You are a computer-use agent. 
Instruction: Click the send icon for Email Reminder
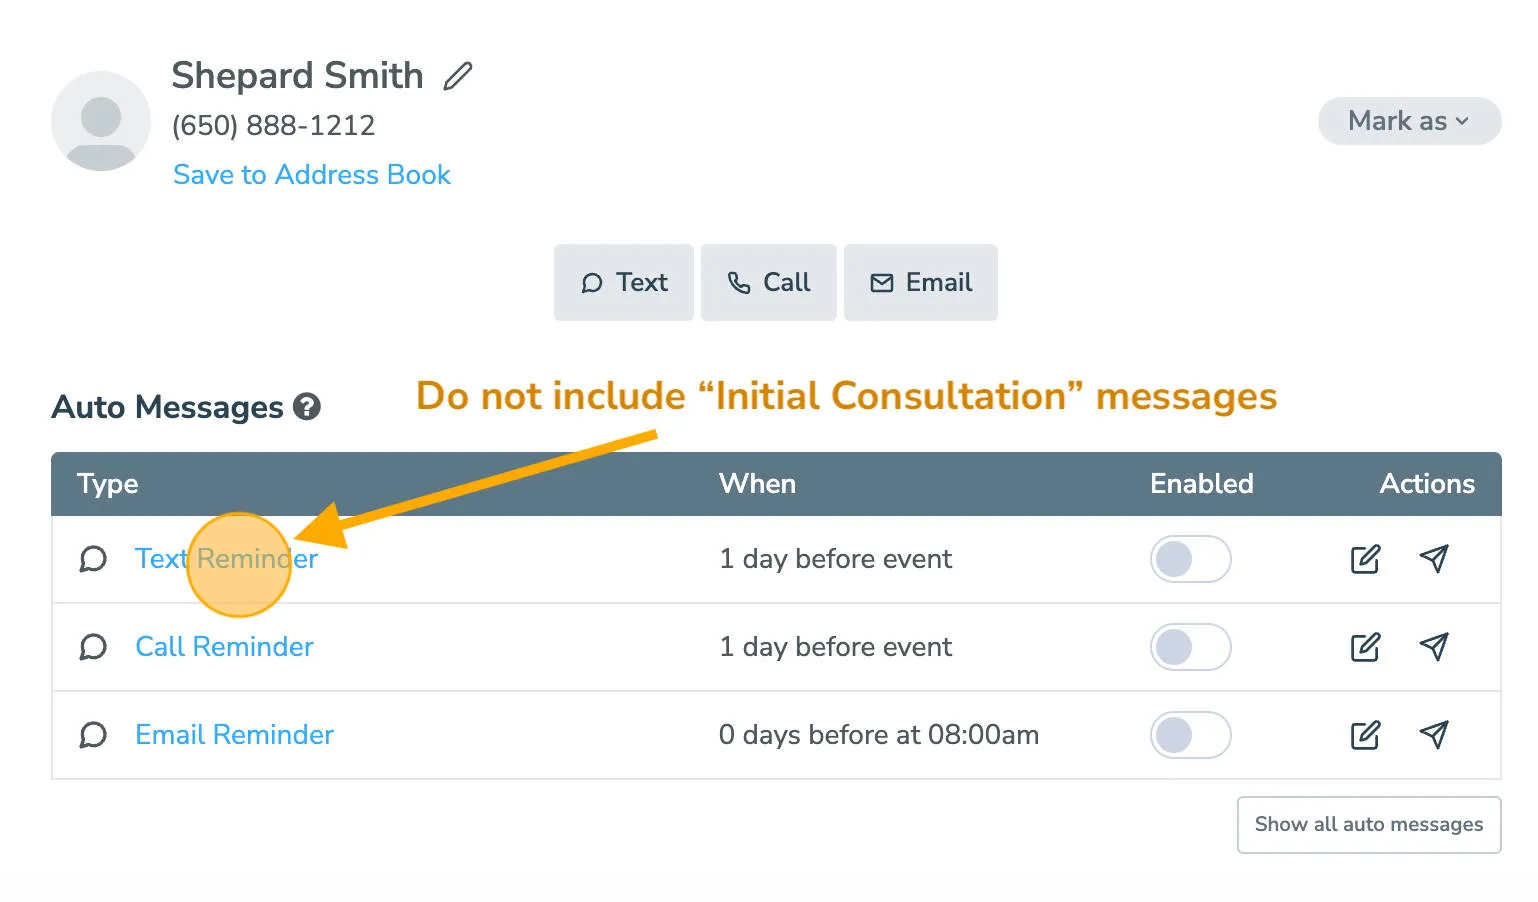point(1434,735)
